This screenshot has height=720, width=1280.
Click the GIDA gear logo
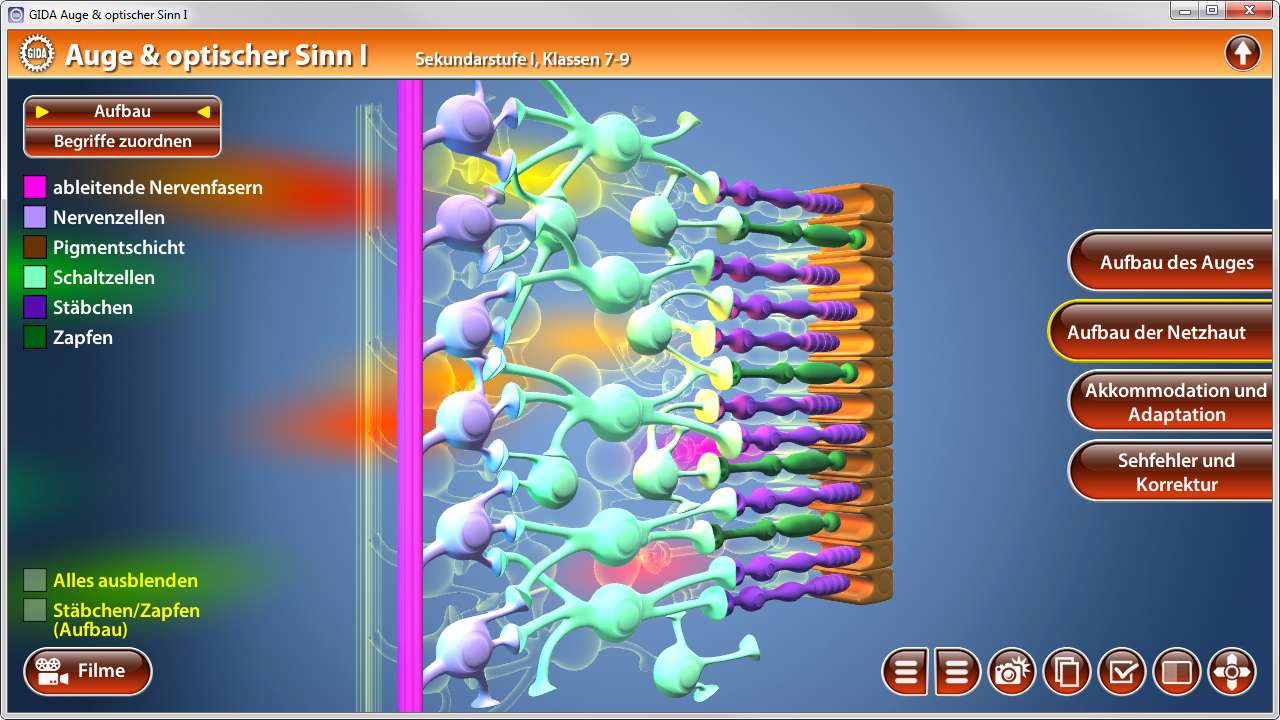(36, 55)
